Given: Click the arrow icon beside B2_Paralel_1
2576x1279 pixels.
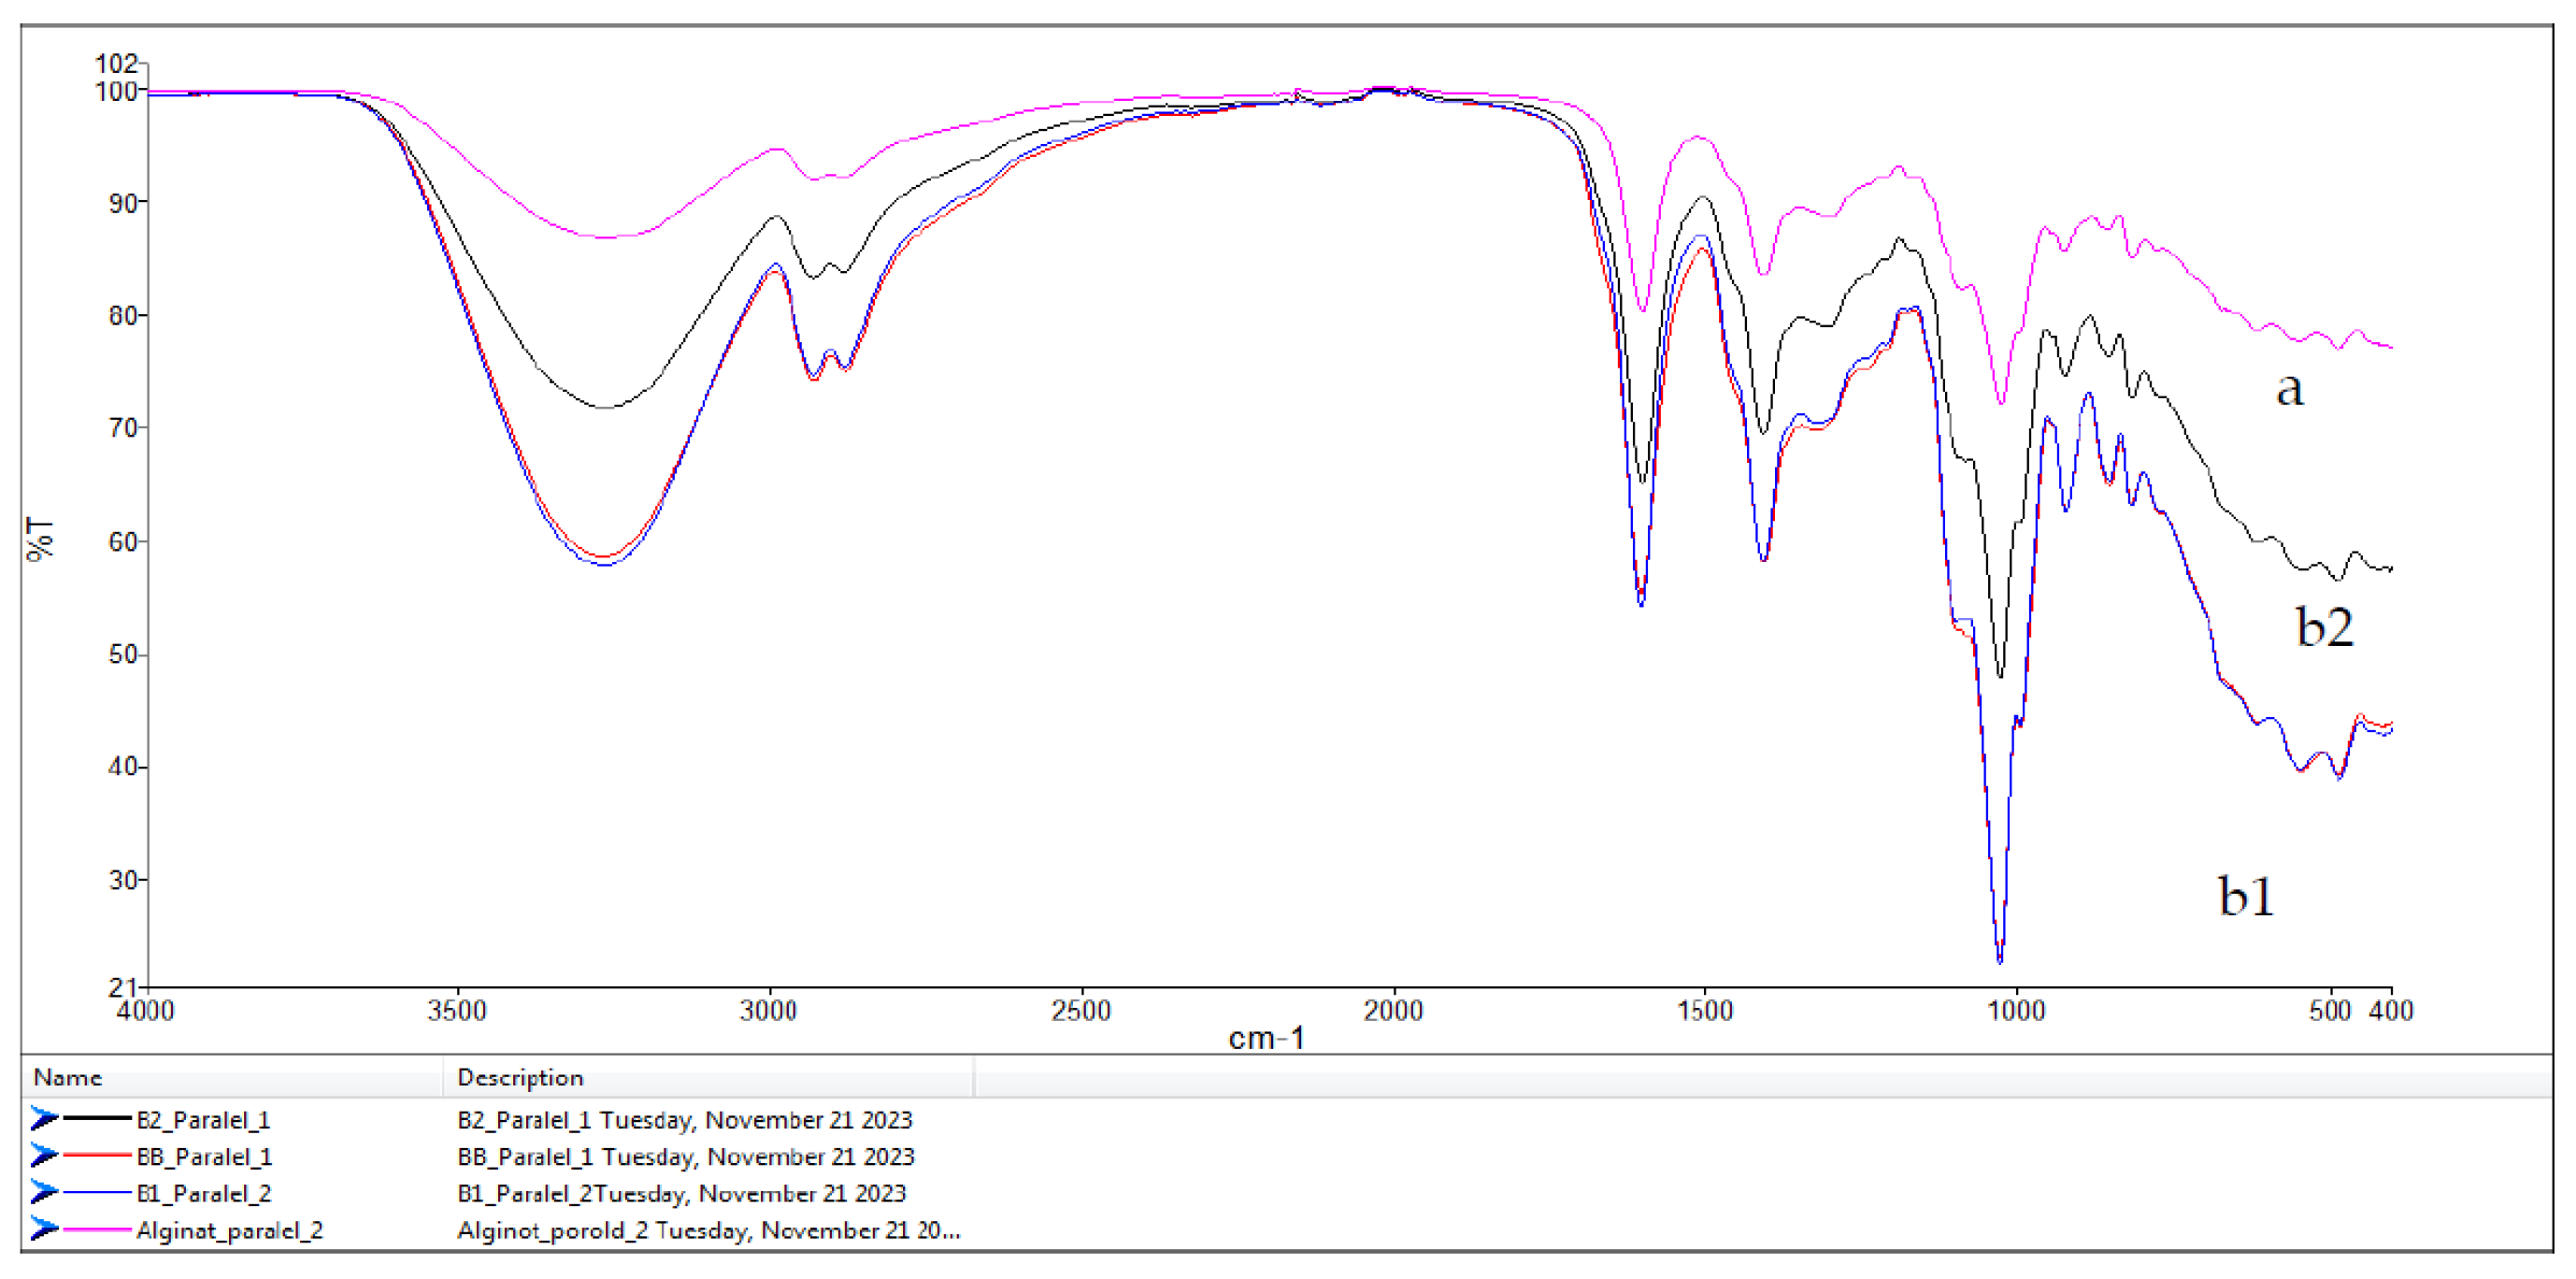Looking at the screenshot, I should pos(44,1118).
